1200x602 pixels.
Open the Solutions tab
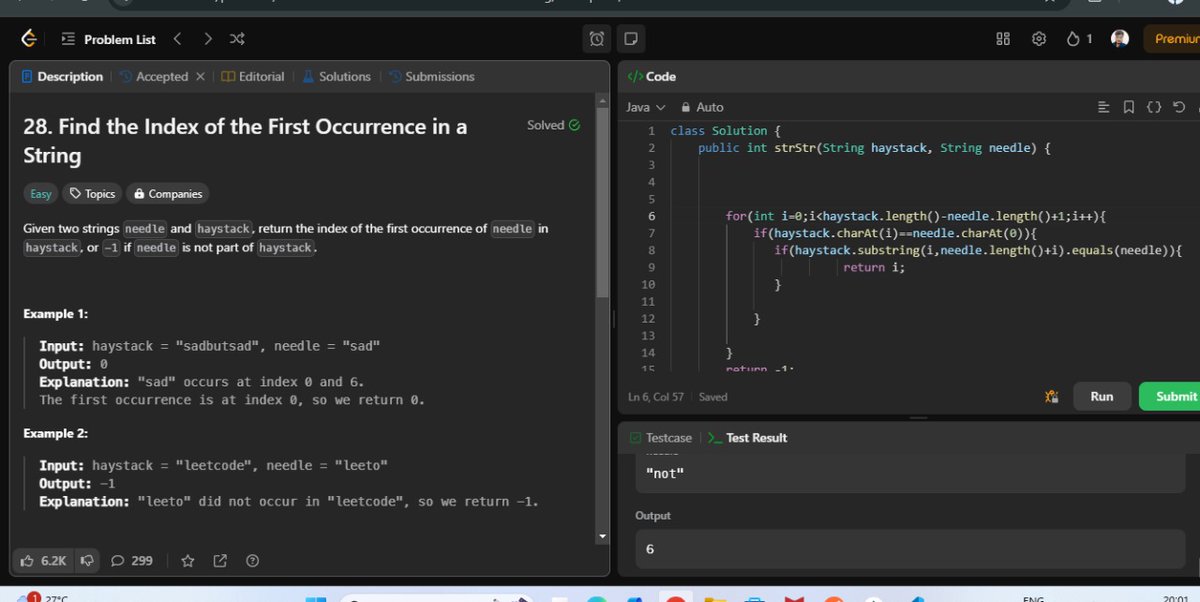click(336, 76)
